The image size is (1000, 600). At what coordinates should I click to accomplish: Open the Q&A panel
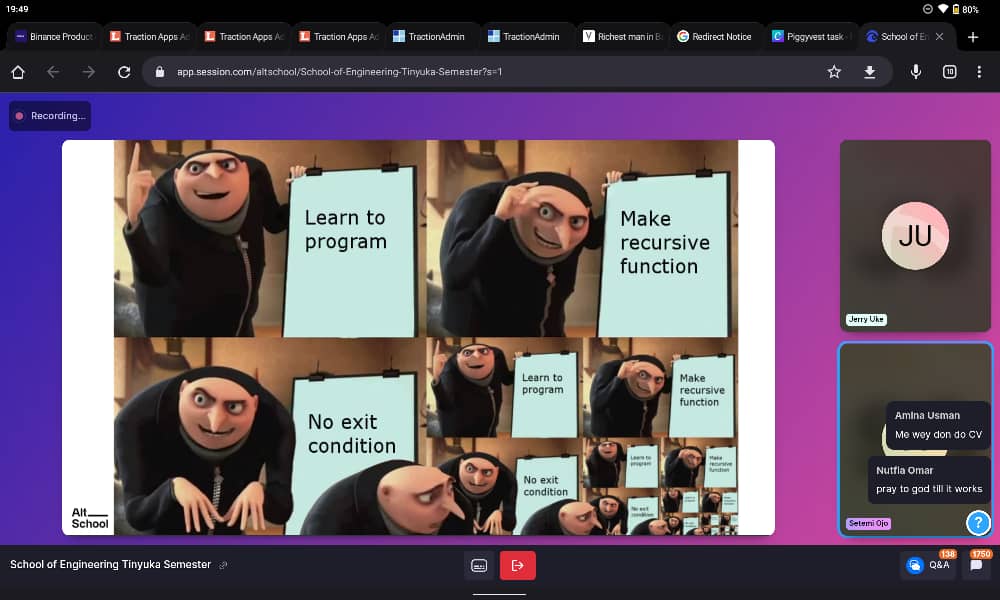click(928, 565)
